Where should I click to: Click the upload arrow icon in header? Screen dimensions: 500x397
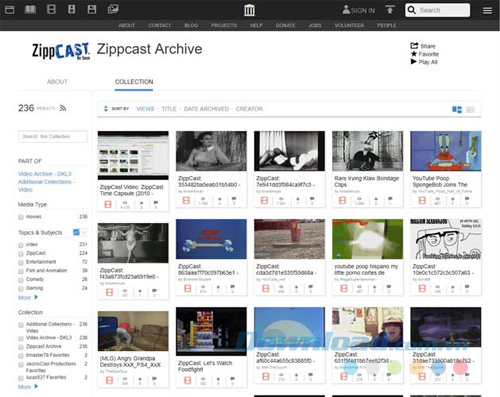[390, 9]
